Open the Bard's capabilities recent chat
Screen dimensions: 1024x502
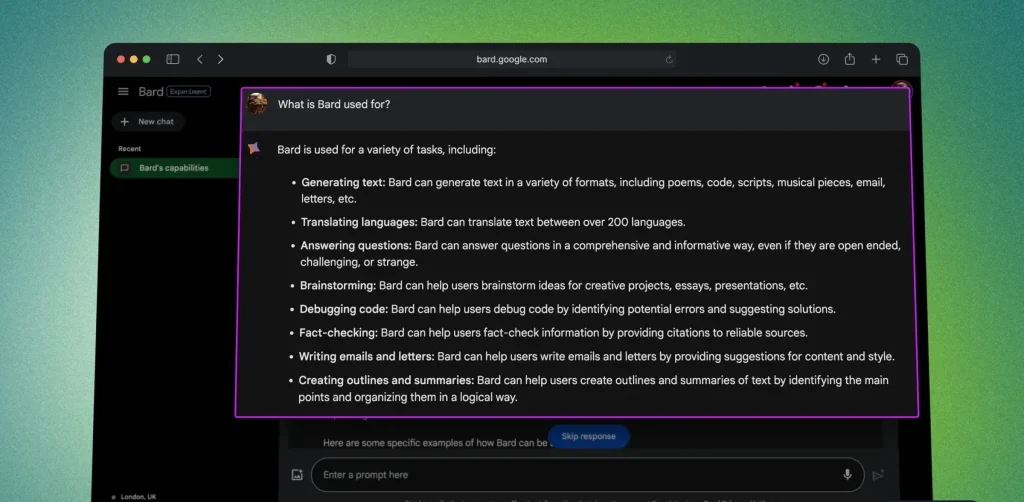[175, 168]
